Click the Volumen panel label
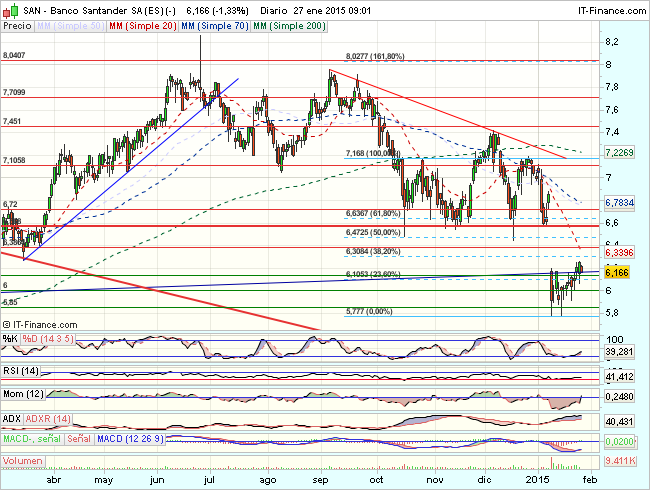This screenshot has height=490, width=650. 25,463
